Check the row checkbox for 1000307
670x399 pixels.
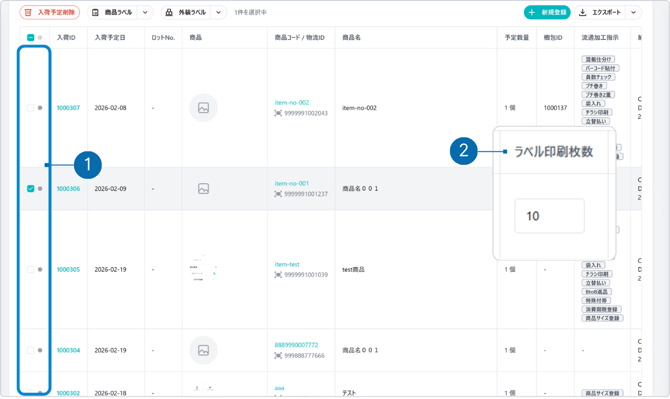coord(31,108)
